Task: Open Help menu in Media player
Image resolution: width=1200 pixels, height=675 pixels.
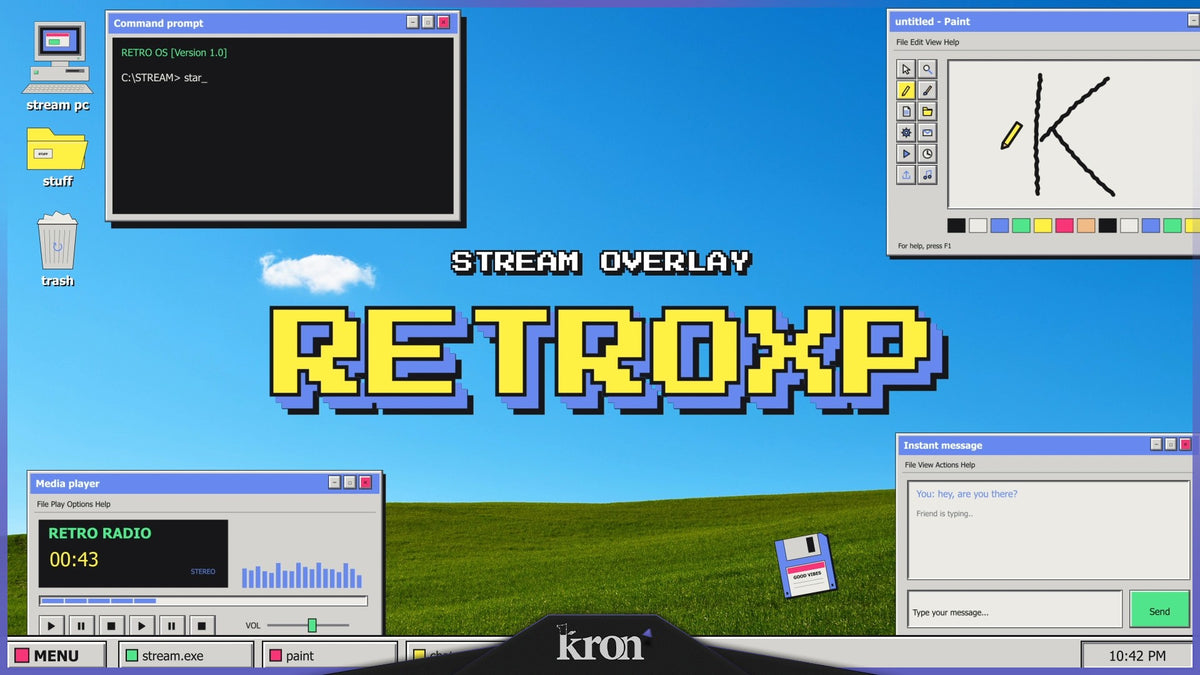Action: point(103,504)
